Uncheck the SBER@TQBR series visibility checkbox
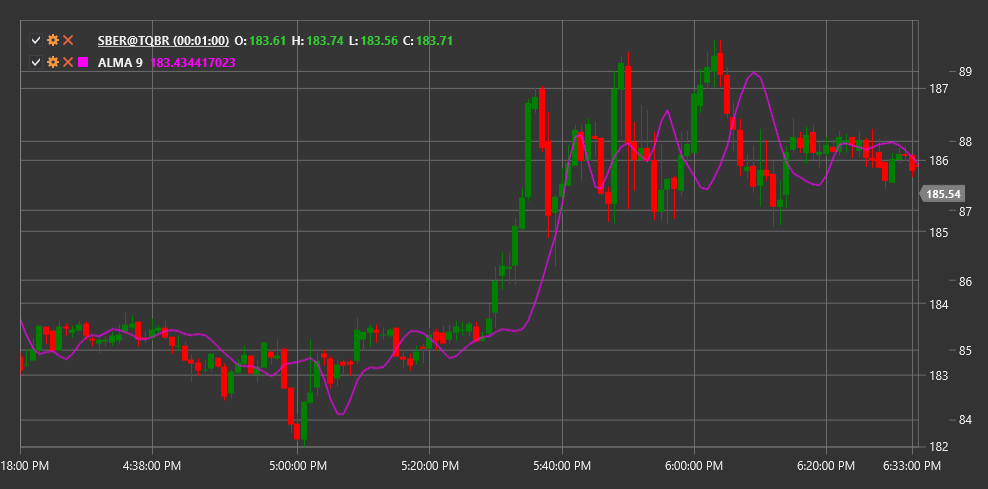This screenshot has height=489, width=988. (36, 41)
